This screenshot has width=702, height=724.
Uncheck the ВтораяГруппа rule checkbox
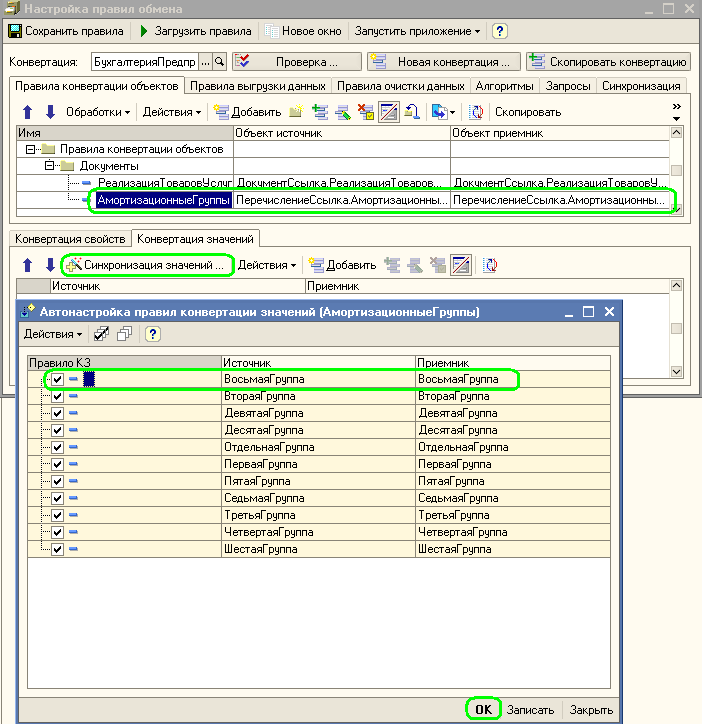(x=57, y=396)
